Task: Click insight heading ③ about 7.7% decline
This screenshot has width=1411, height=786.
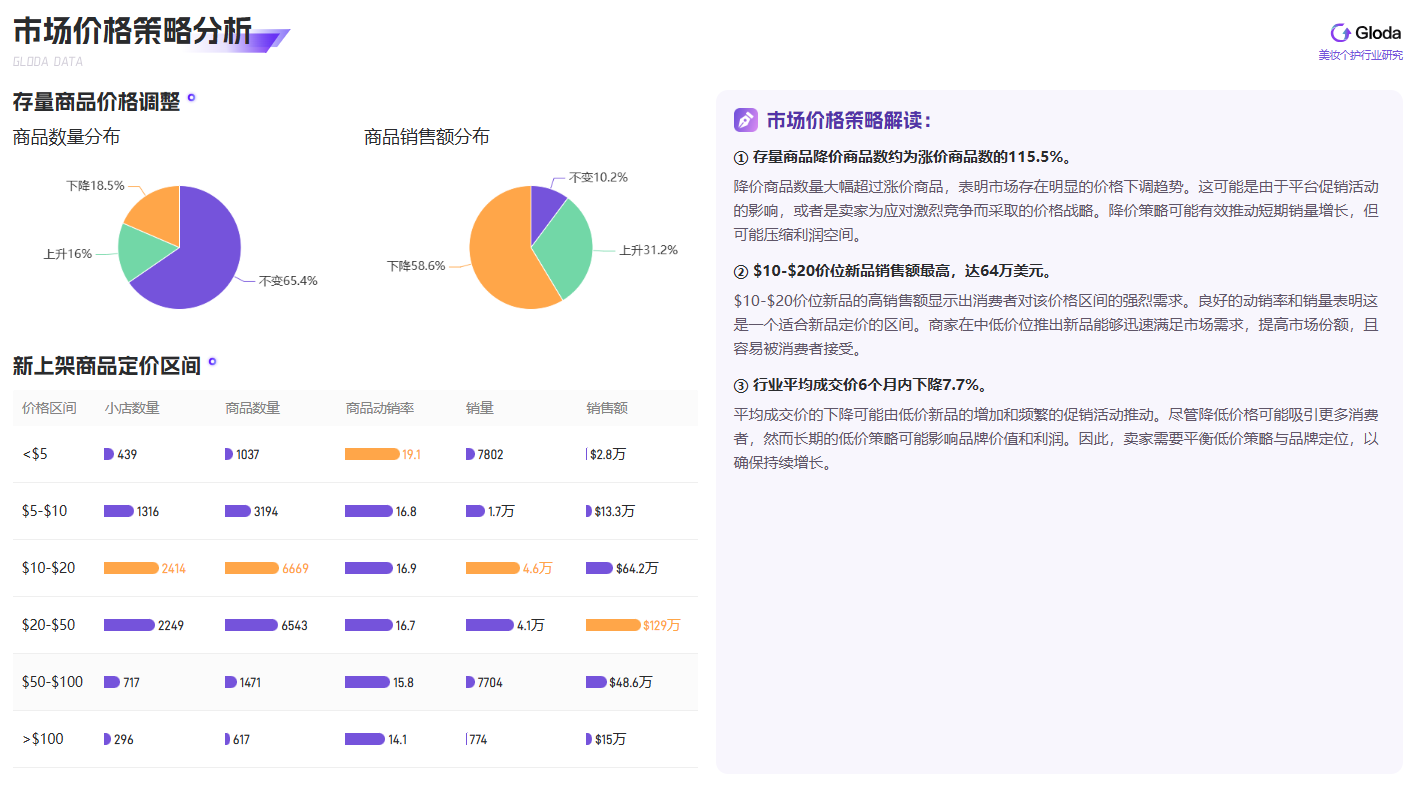Action: coord(862,385)
